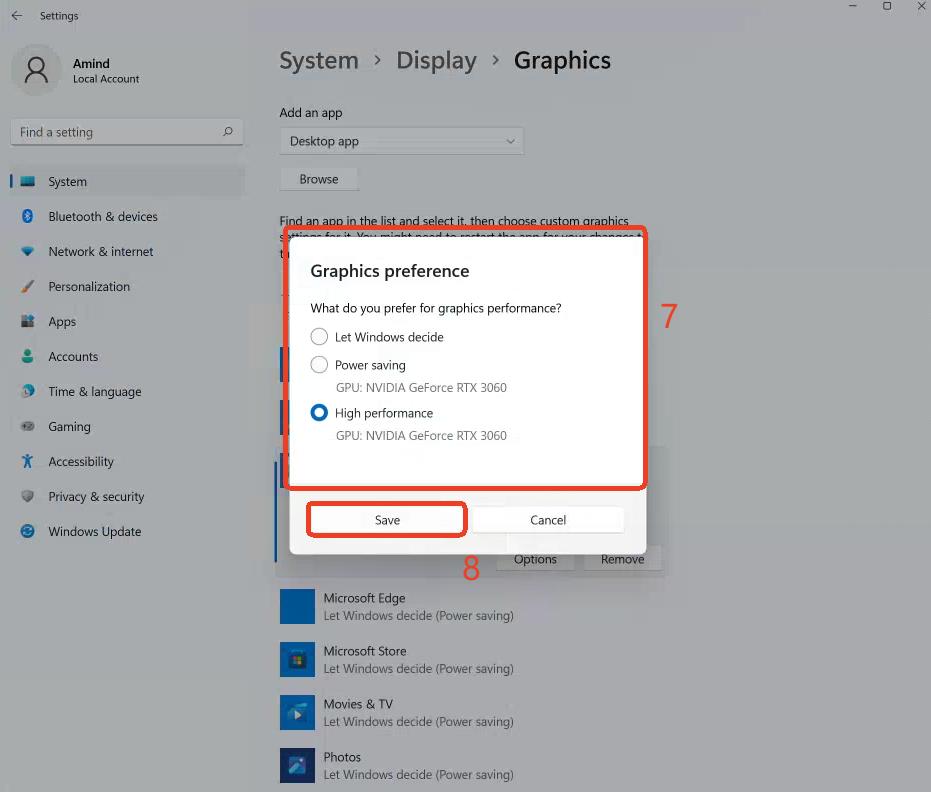Click the search magnifier icon
The width and height of the screenshot is (931, 792).
point(228,132)
